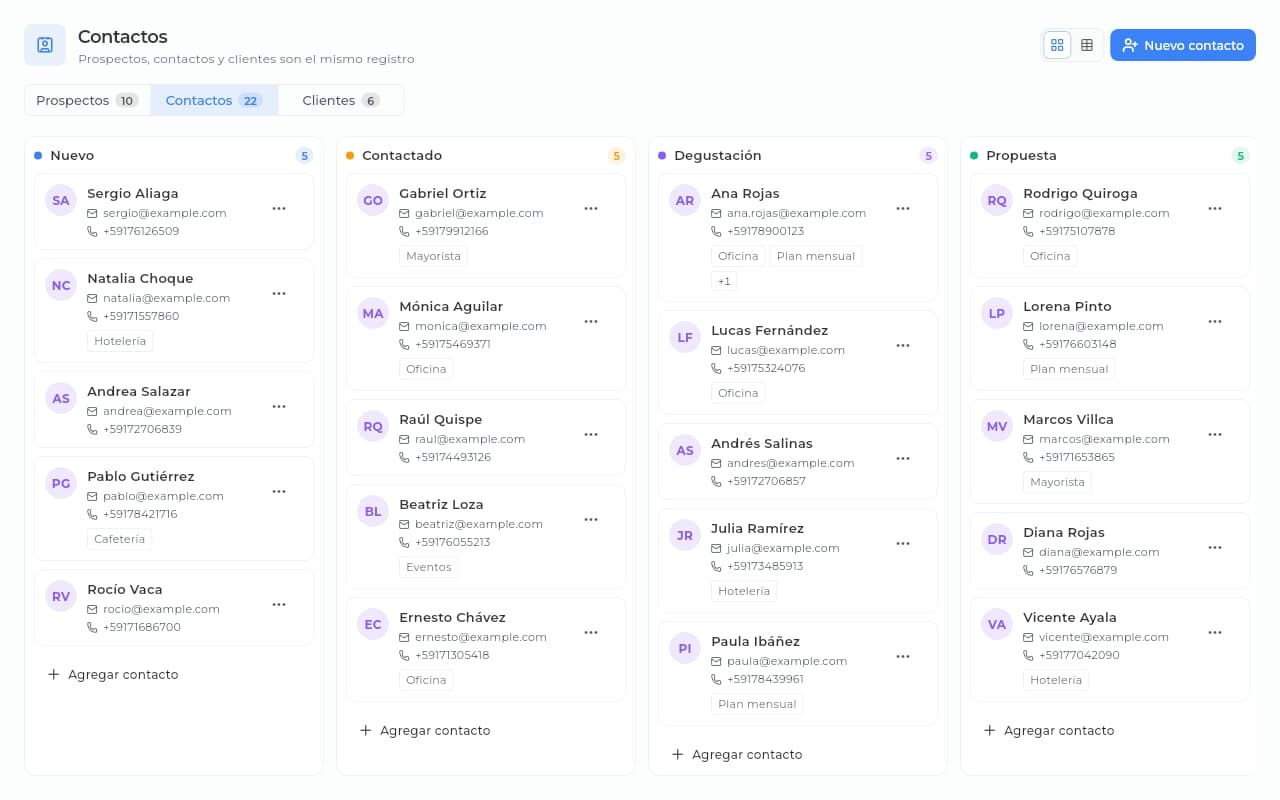Click the three-dot icon for Diana Rojas

[x=1215, y=547]
